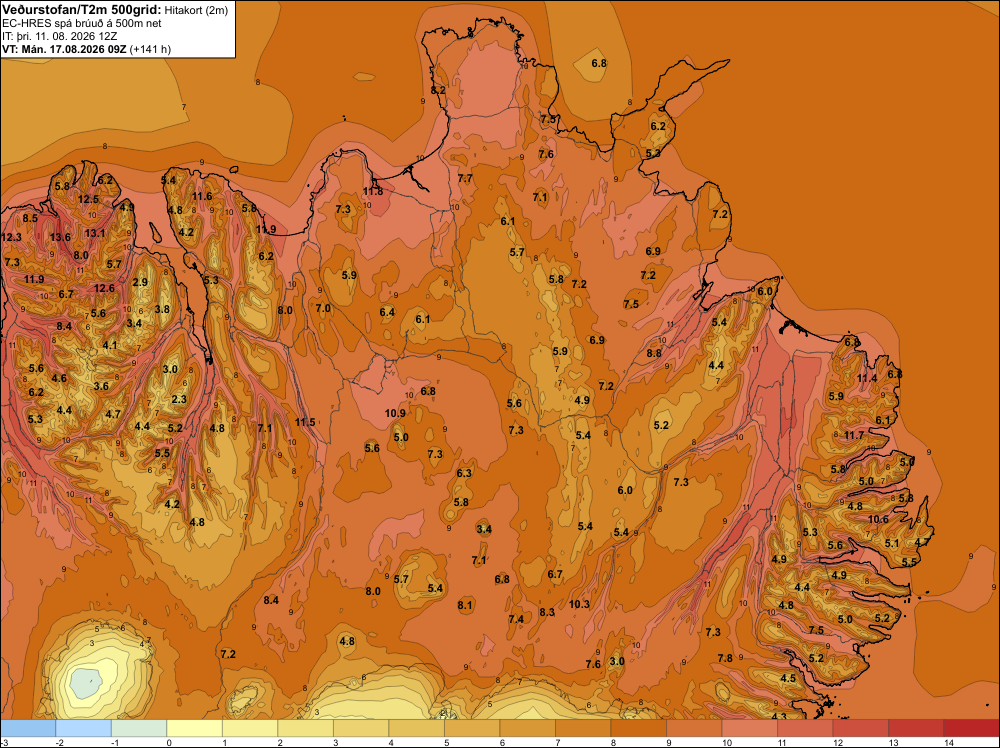Click the dark red legend swatch right of 14
Screen dimensions: 1000x748
click(971, 728)
